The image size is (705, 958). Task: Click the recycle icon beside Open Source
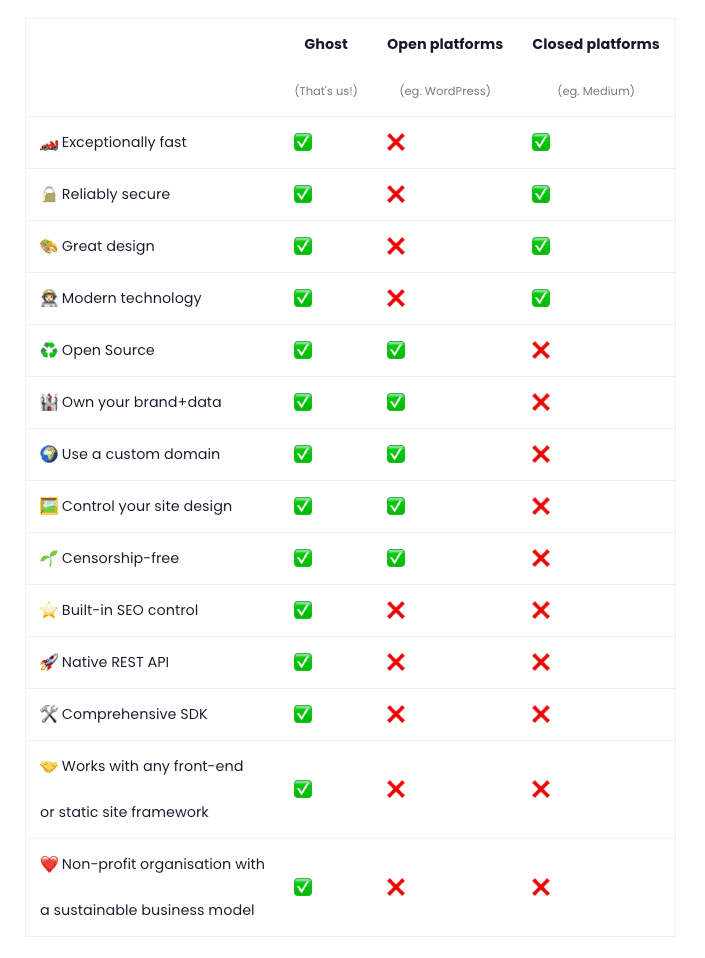(x=49, y=350)
